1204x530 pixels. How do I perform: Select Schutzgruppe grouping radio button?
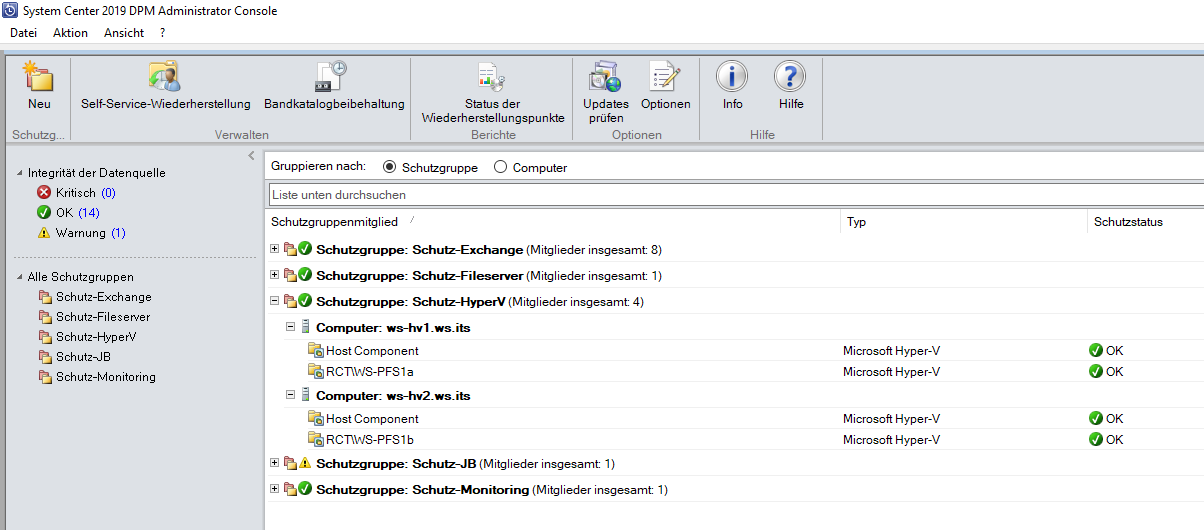pyautogui.click(x=389, y=167)
